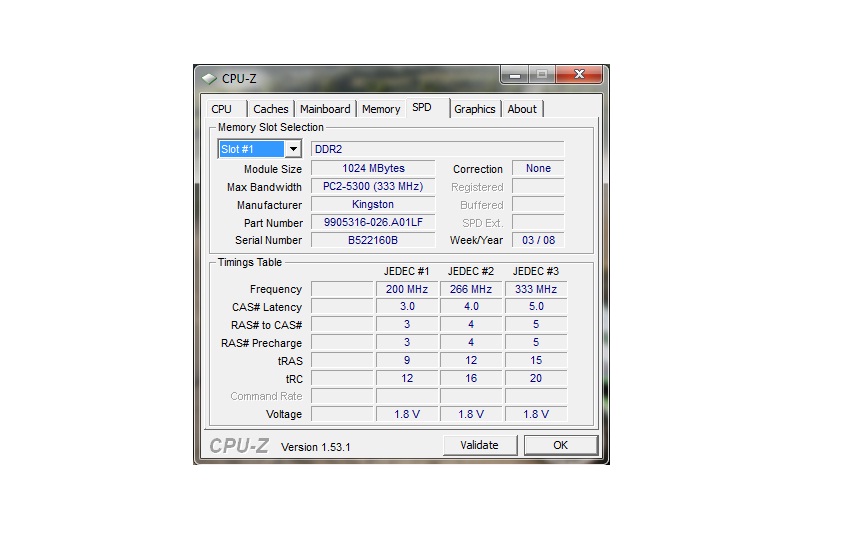864x540 pixels.
Task: Click the Correction value None
Action: (x=538, y=168)
